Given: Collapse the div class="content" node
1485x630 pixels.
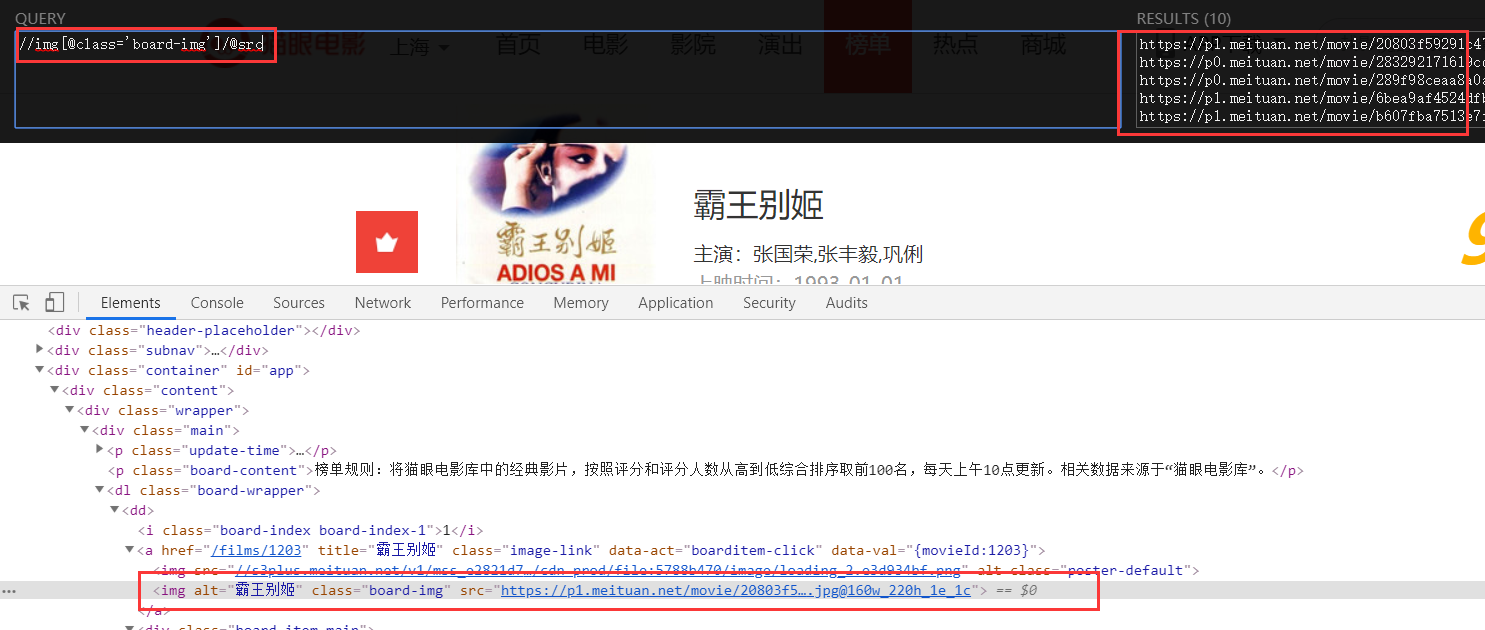Looking at the screenshot, I should [x=55, y=390].
